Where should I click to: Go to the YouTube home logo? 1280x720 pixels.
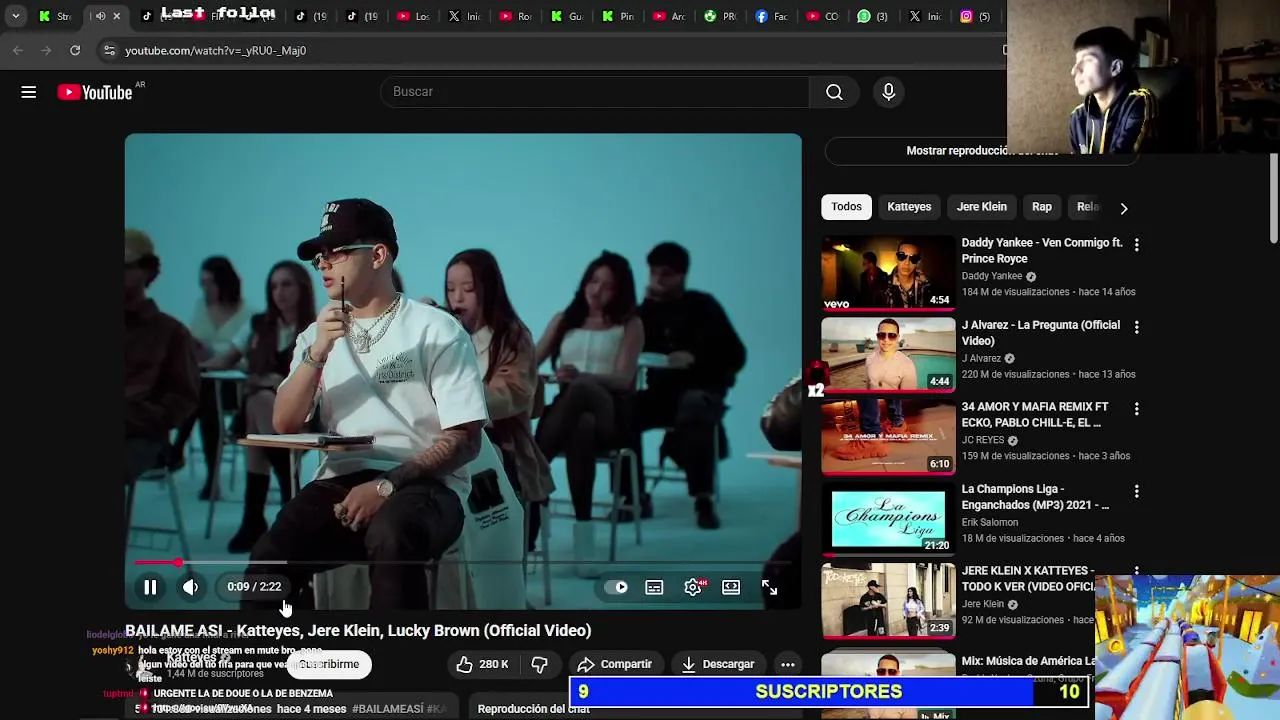95,92
